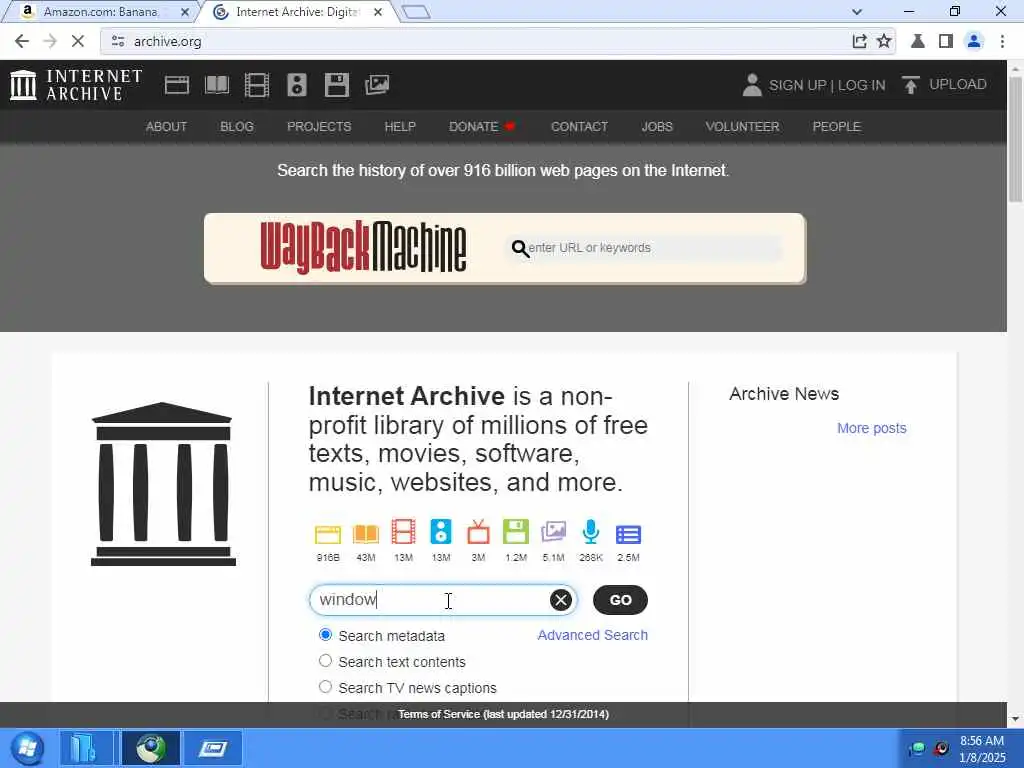1024x768 pixels.
Task: Clear the search box with X button
Action: 560,600
